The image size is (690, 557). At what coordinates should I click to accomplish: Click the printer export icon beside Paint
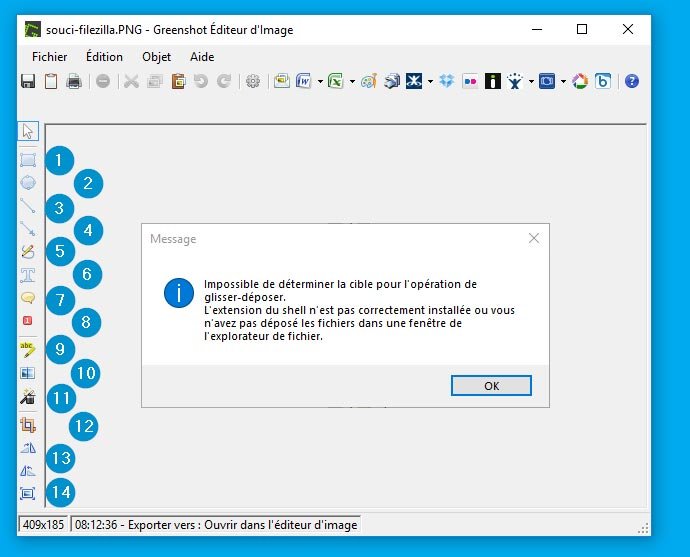point(392,81)
